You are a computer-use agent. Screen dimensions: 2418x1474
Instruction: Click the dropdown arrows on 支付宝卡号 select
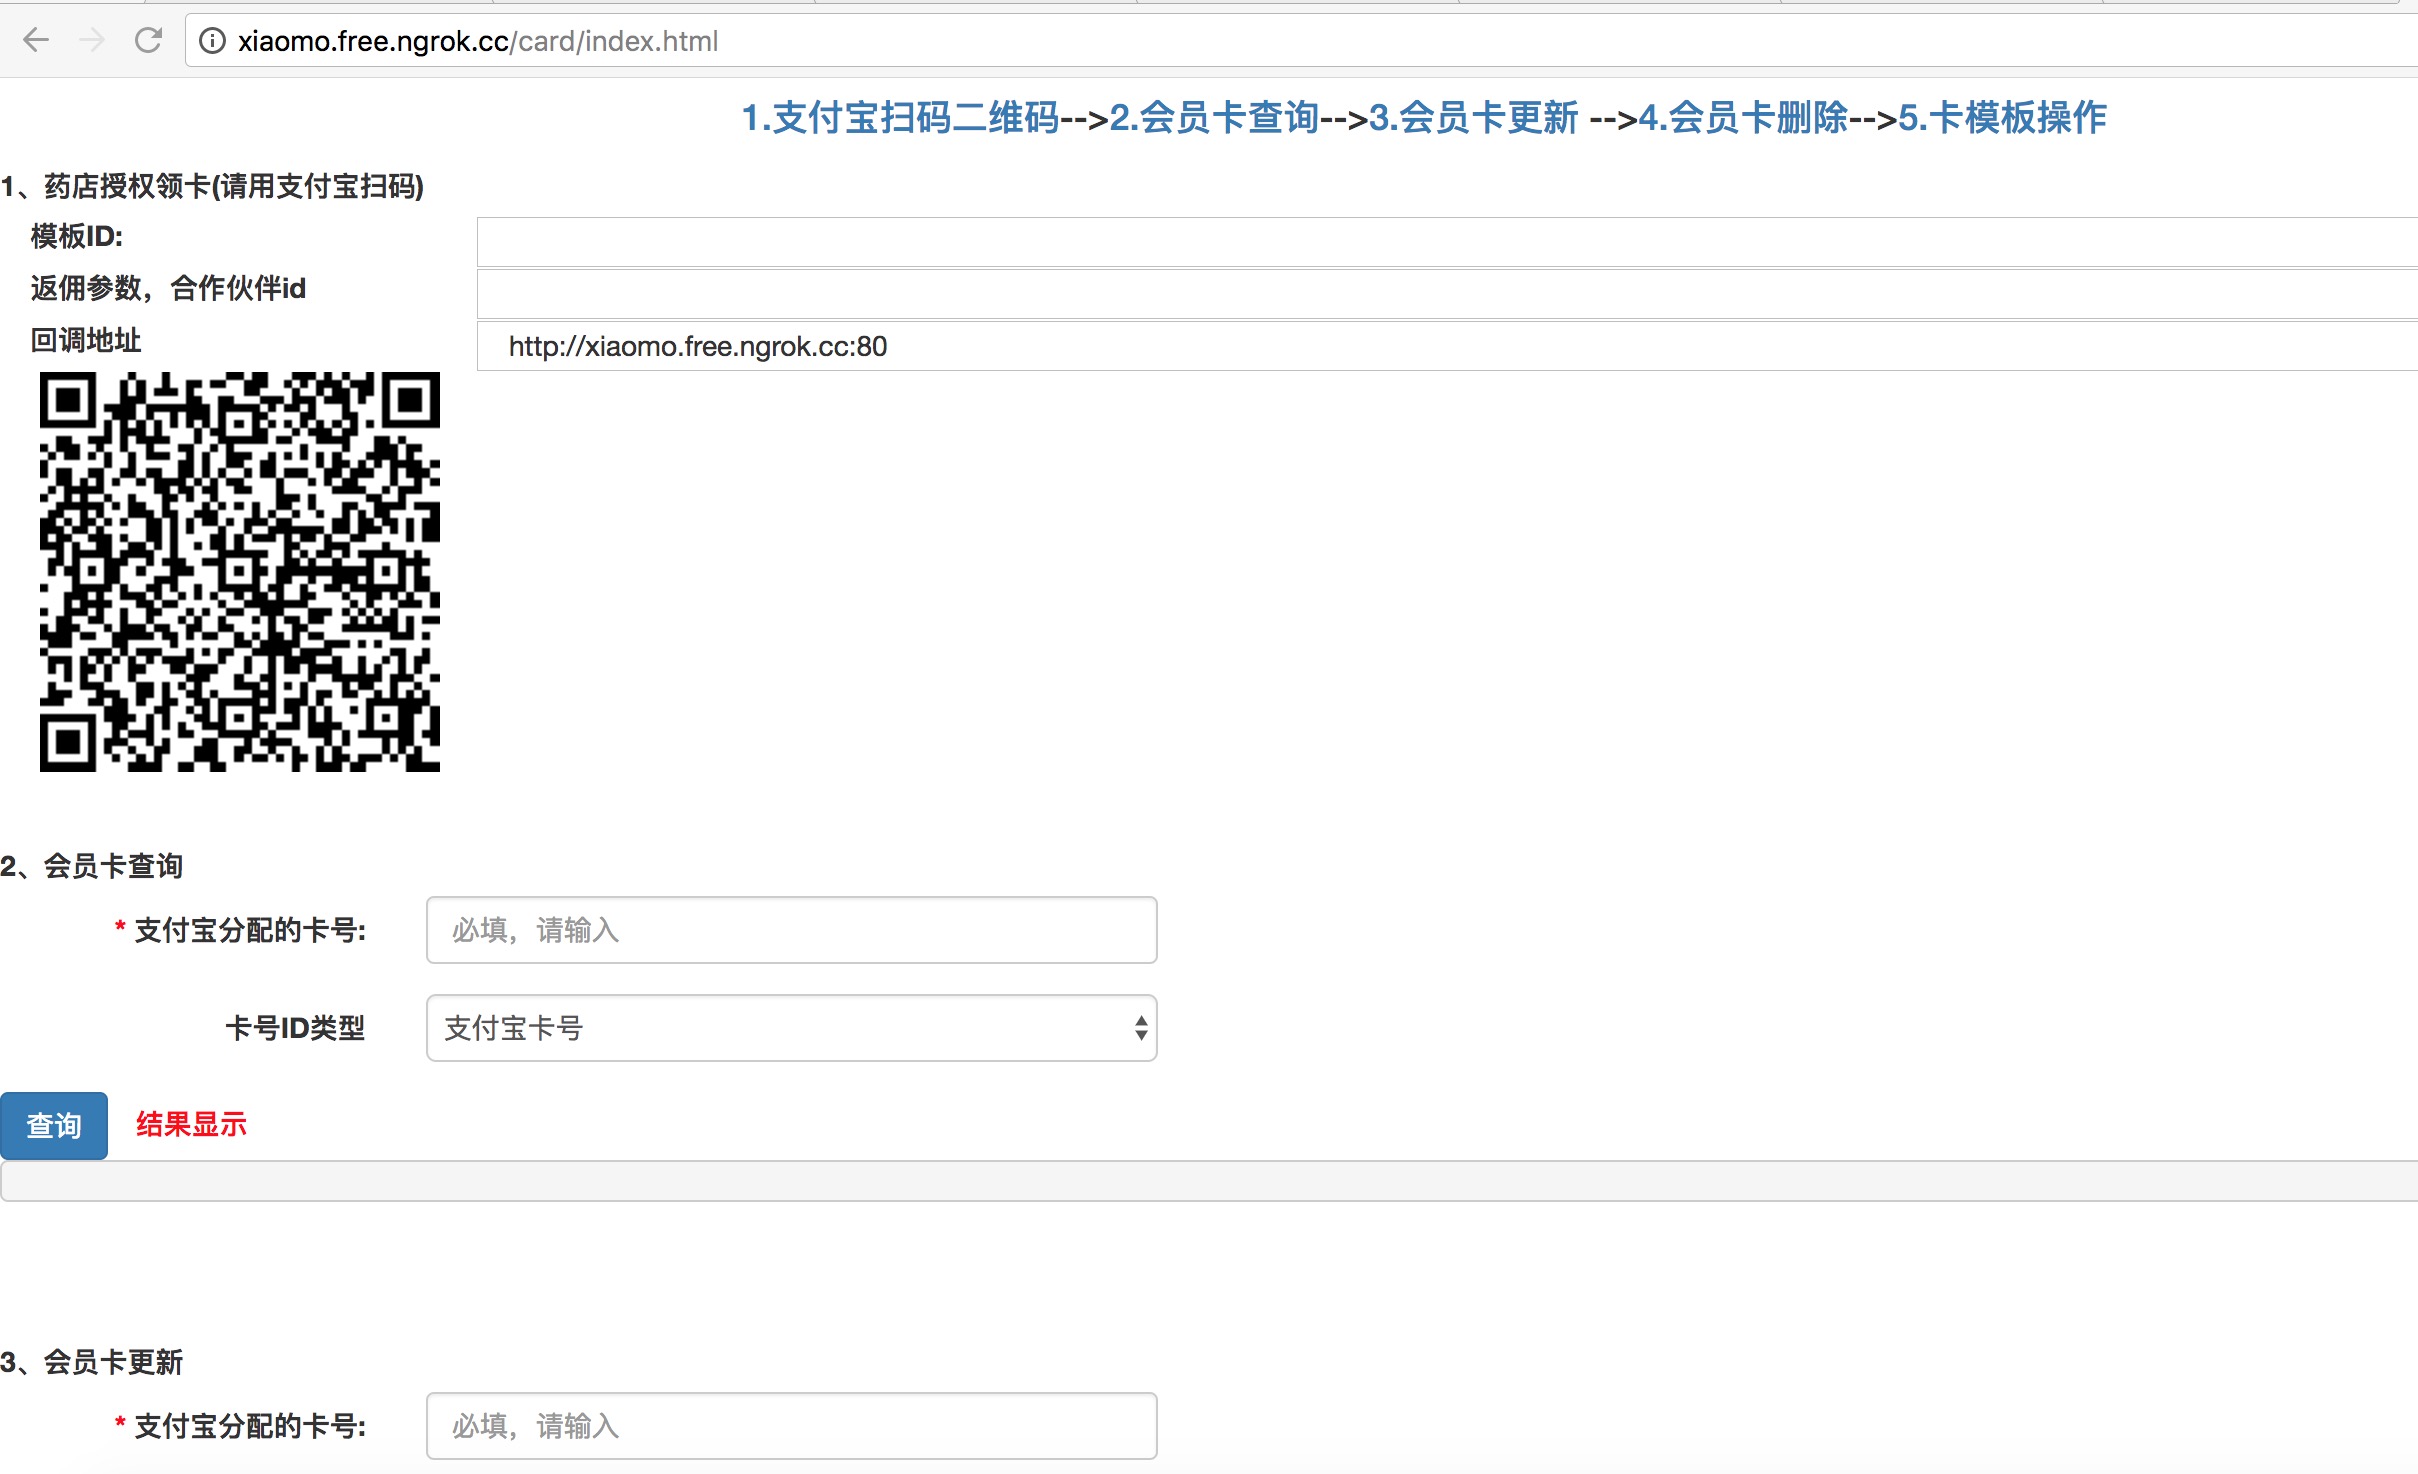click(1140, 1028)
